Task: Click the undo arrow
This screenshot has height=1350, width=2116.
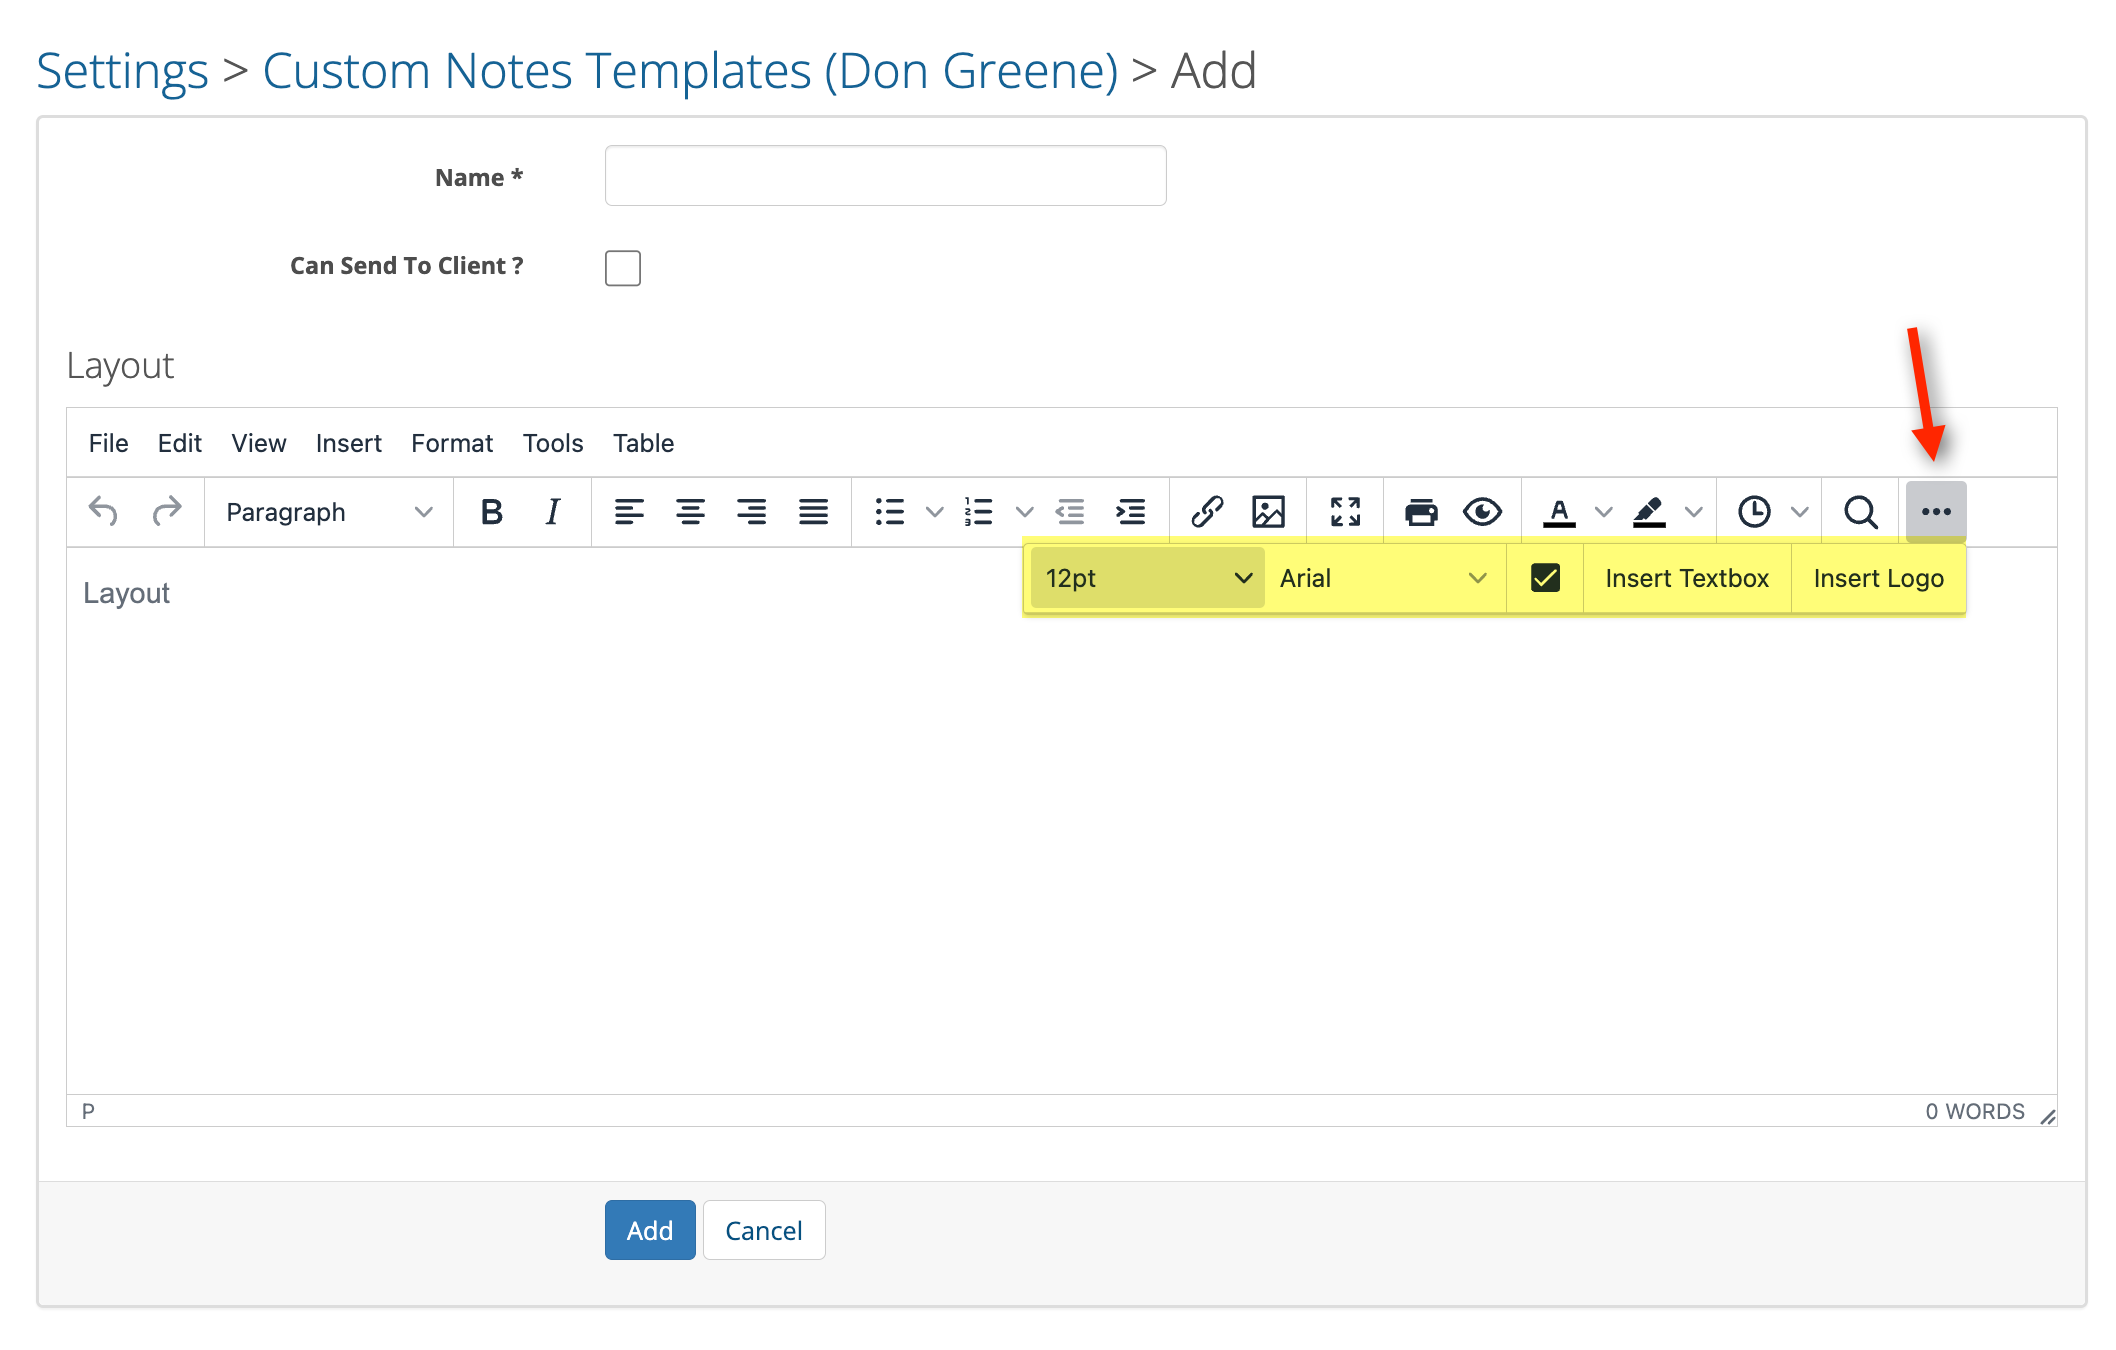Action: pos(103,512)
